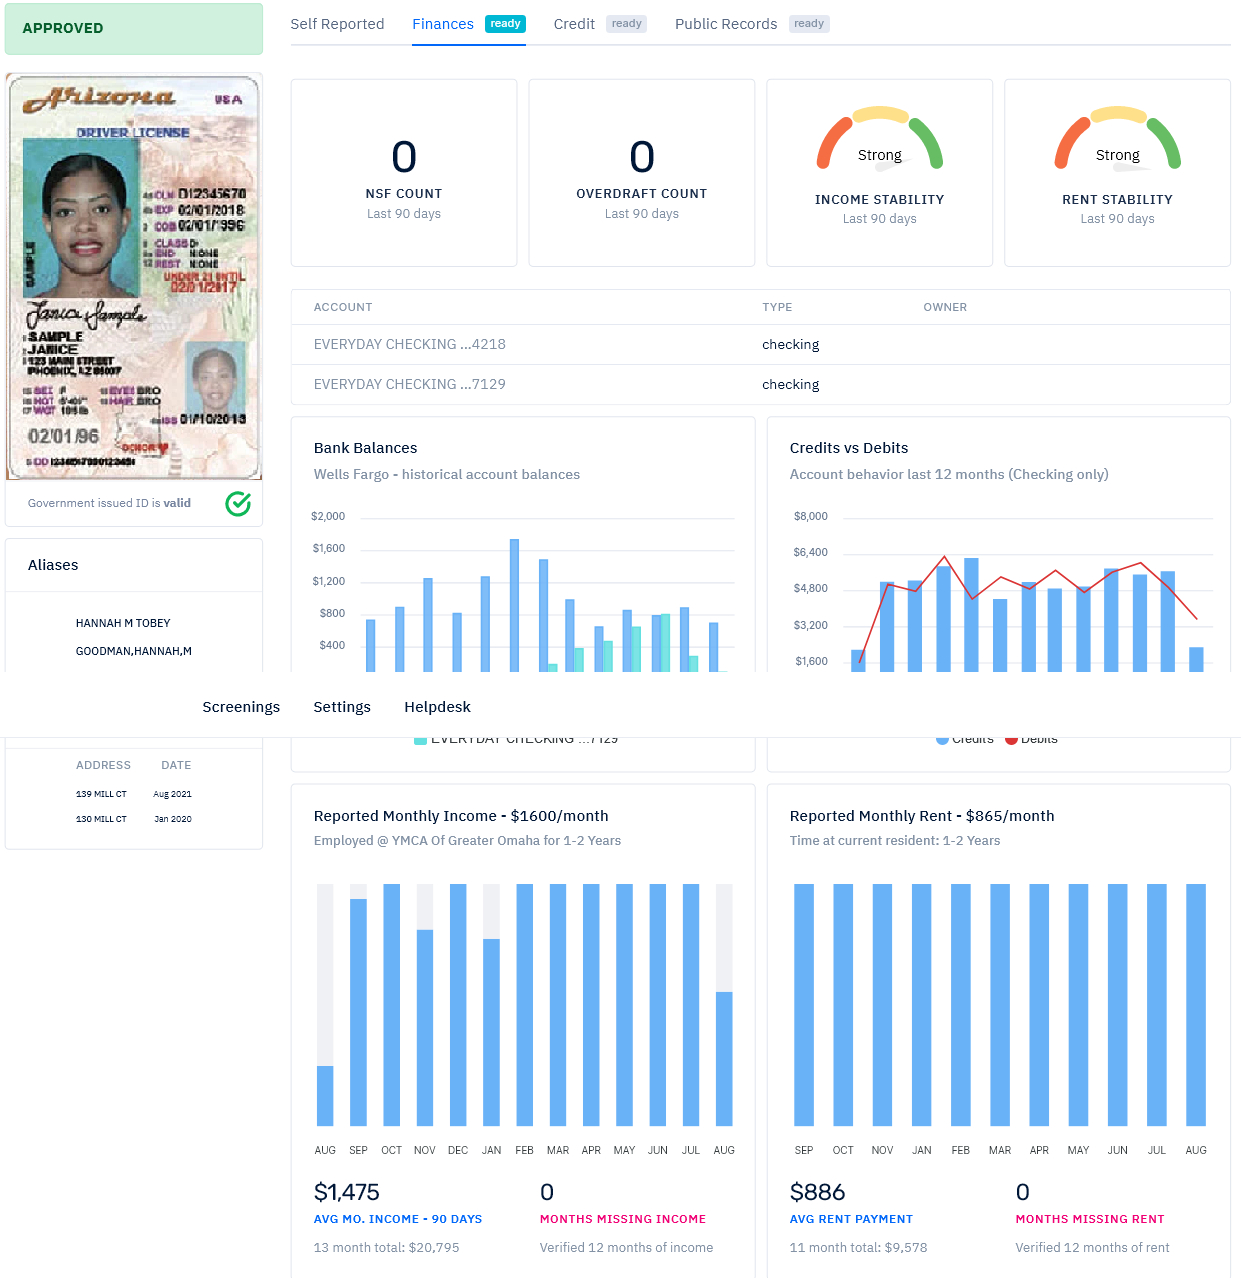Viewport: 1241px width, 1278px height.
Task: Select the Finances tab
Action: point(443,24)
